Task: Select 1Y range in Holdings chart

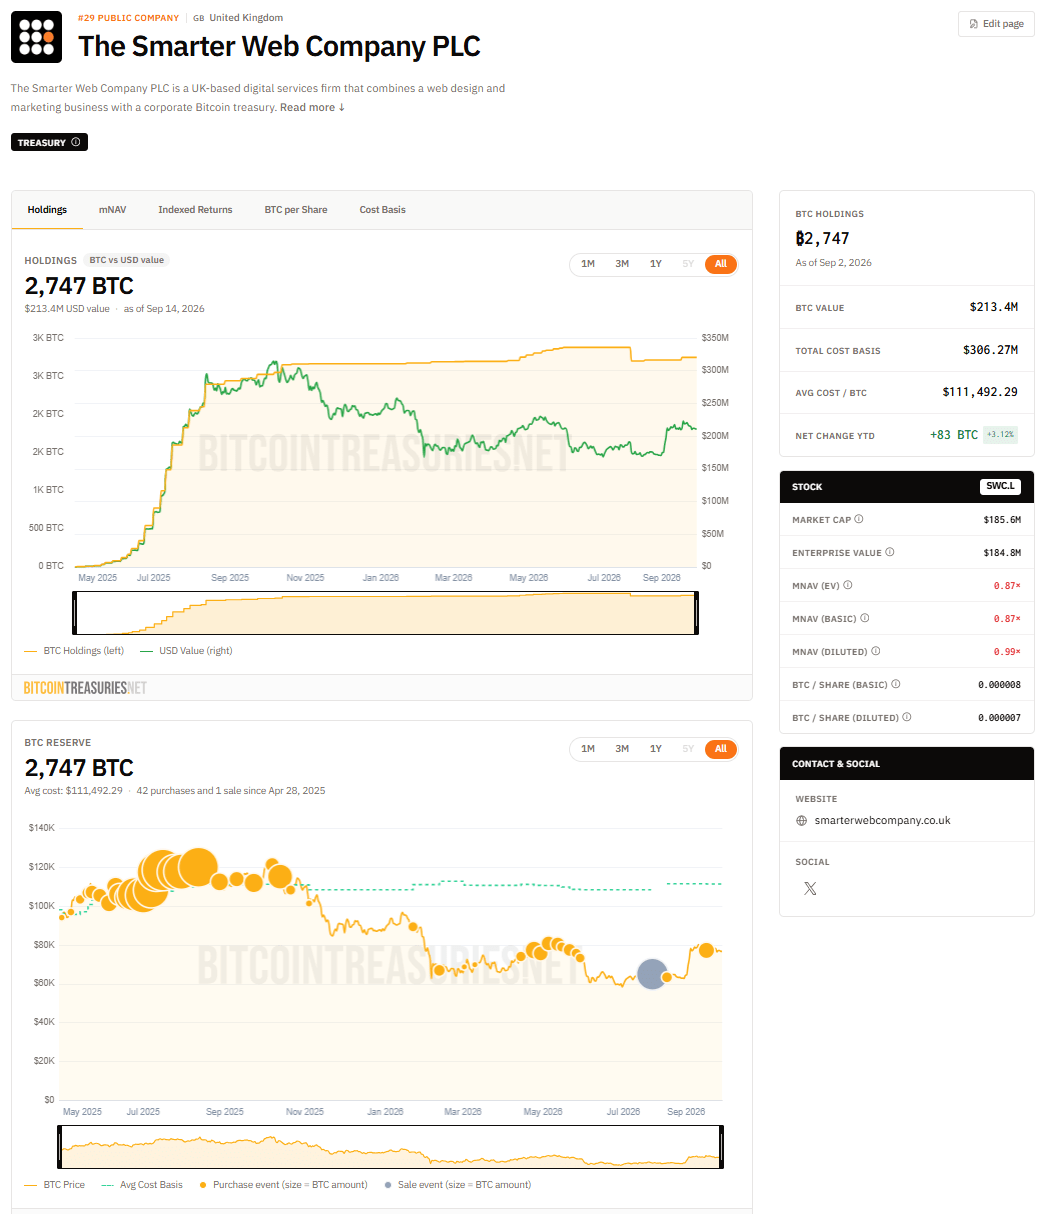Action: pos(656,264)
